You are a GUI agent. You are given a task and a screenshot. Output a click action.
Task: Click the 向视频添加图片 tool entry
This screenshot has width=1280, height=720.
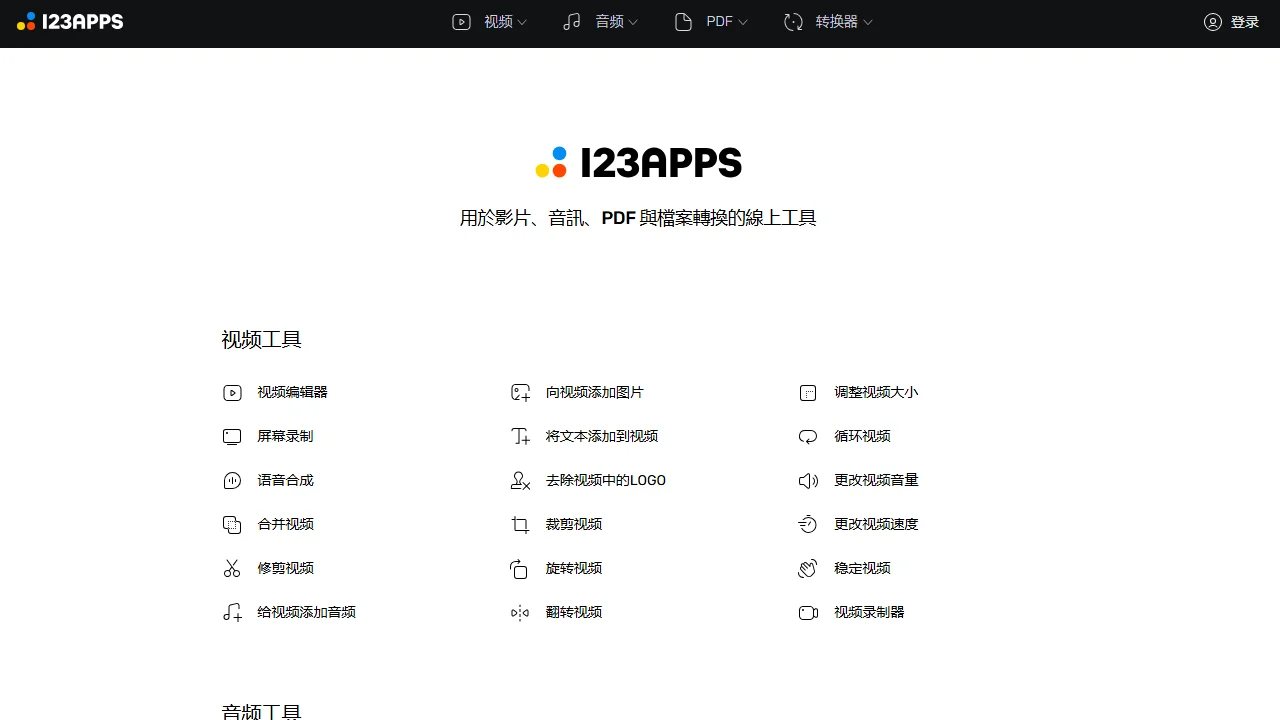coord(596,392)
